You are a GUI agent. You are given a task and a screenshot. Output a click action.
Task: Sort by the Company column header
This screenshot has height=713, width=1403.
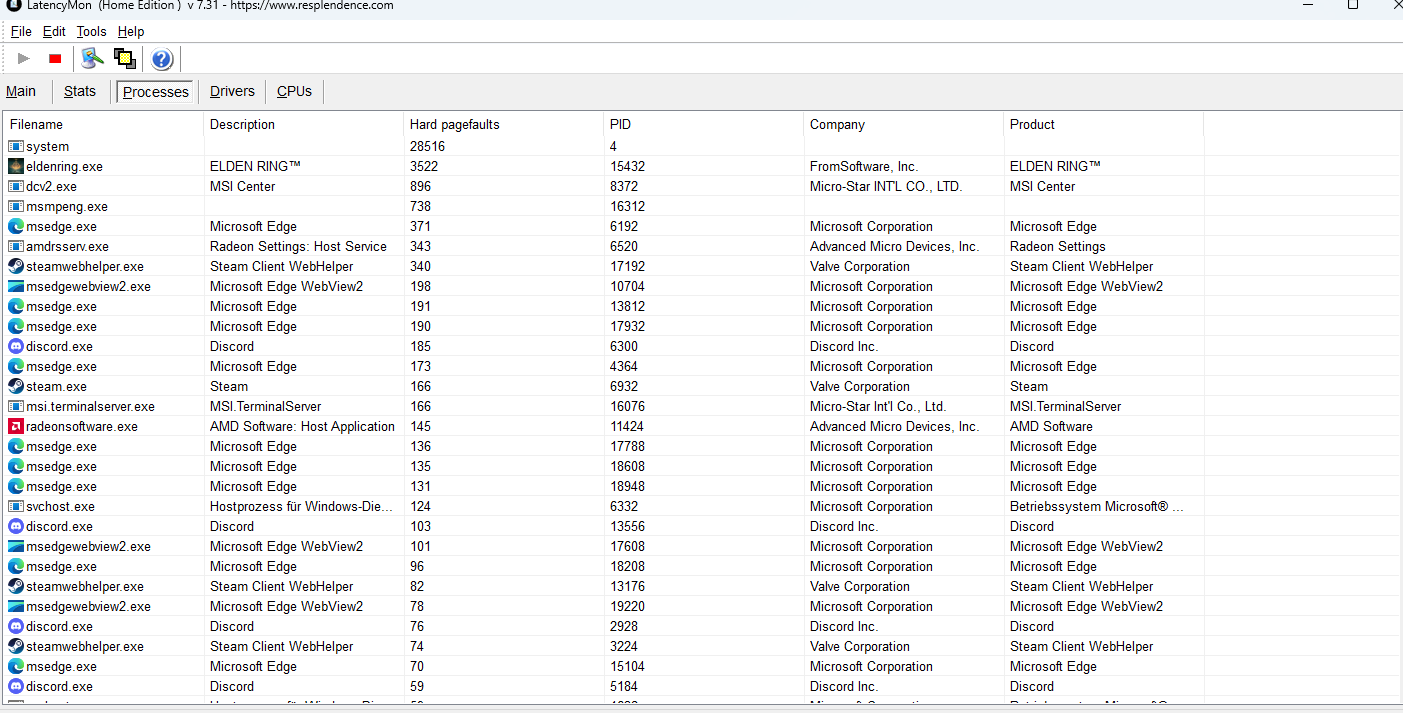click(904, 124)
